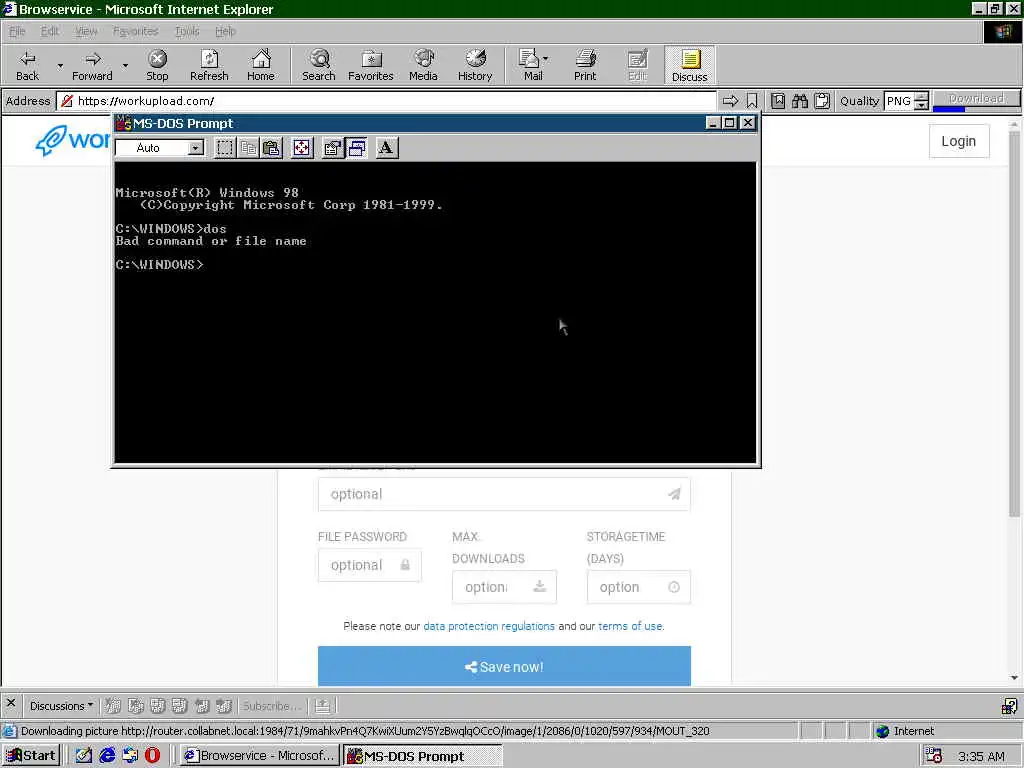Open the Auto font size dropdown
1024x768 pixels.
coord(195,148)
